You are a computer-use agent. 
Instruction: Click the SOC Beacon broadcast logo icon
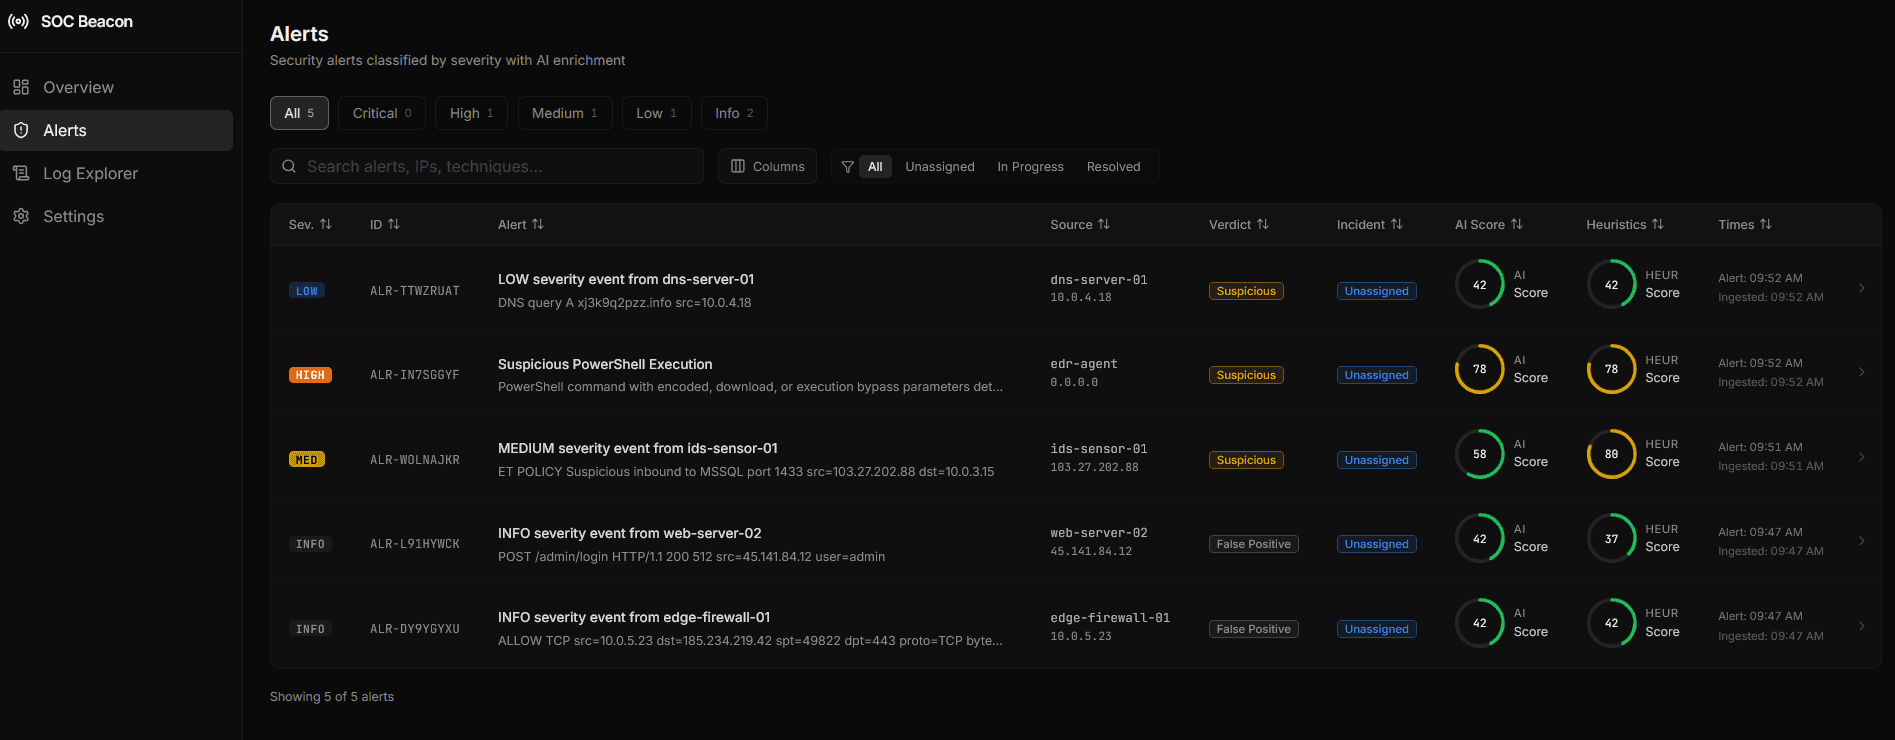pyautogui.click(x=18, y=21)
